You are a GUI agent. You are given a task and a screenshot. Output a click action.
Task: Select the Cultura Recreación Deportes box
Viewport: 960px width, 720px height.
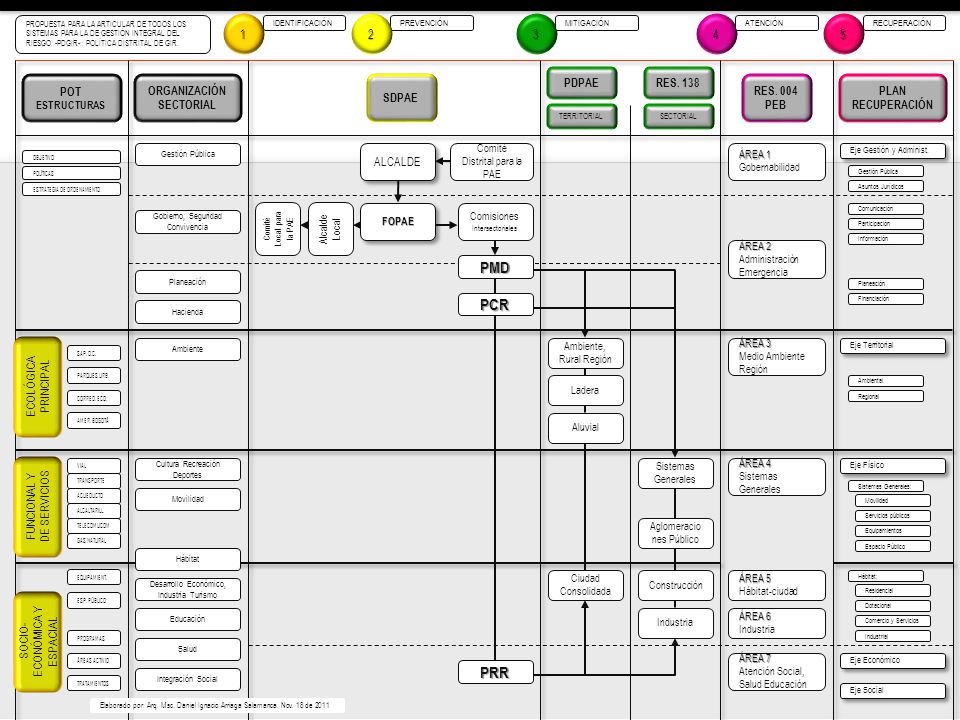(x=188, y=470)
